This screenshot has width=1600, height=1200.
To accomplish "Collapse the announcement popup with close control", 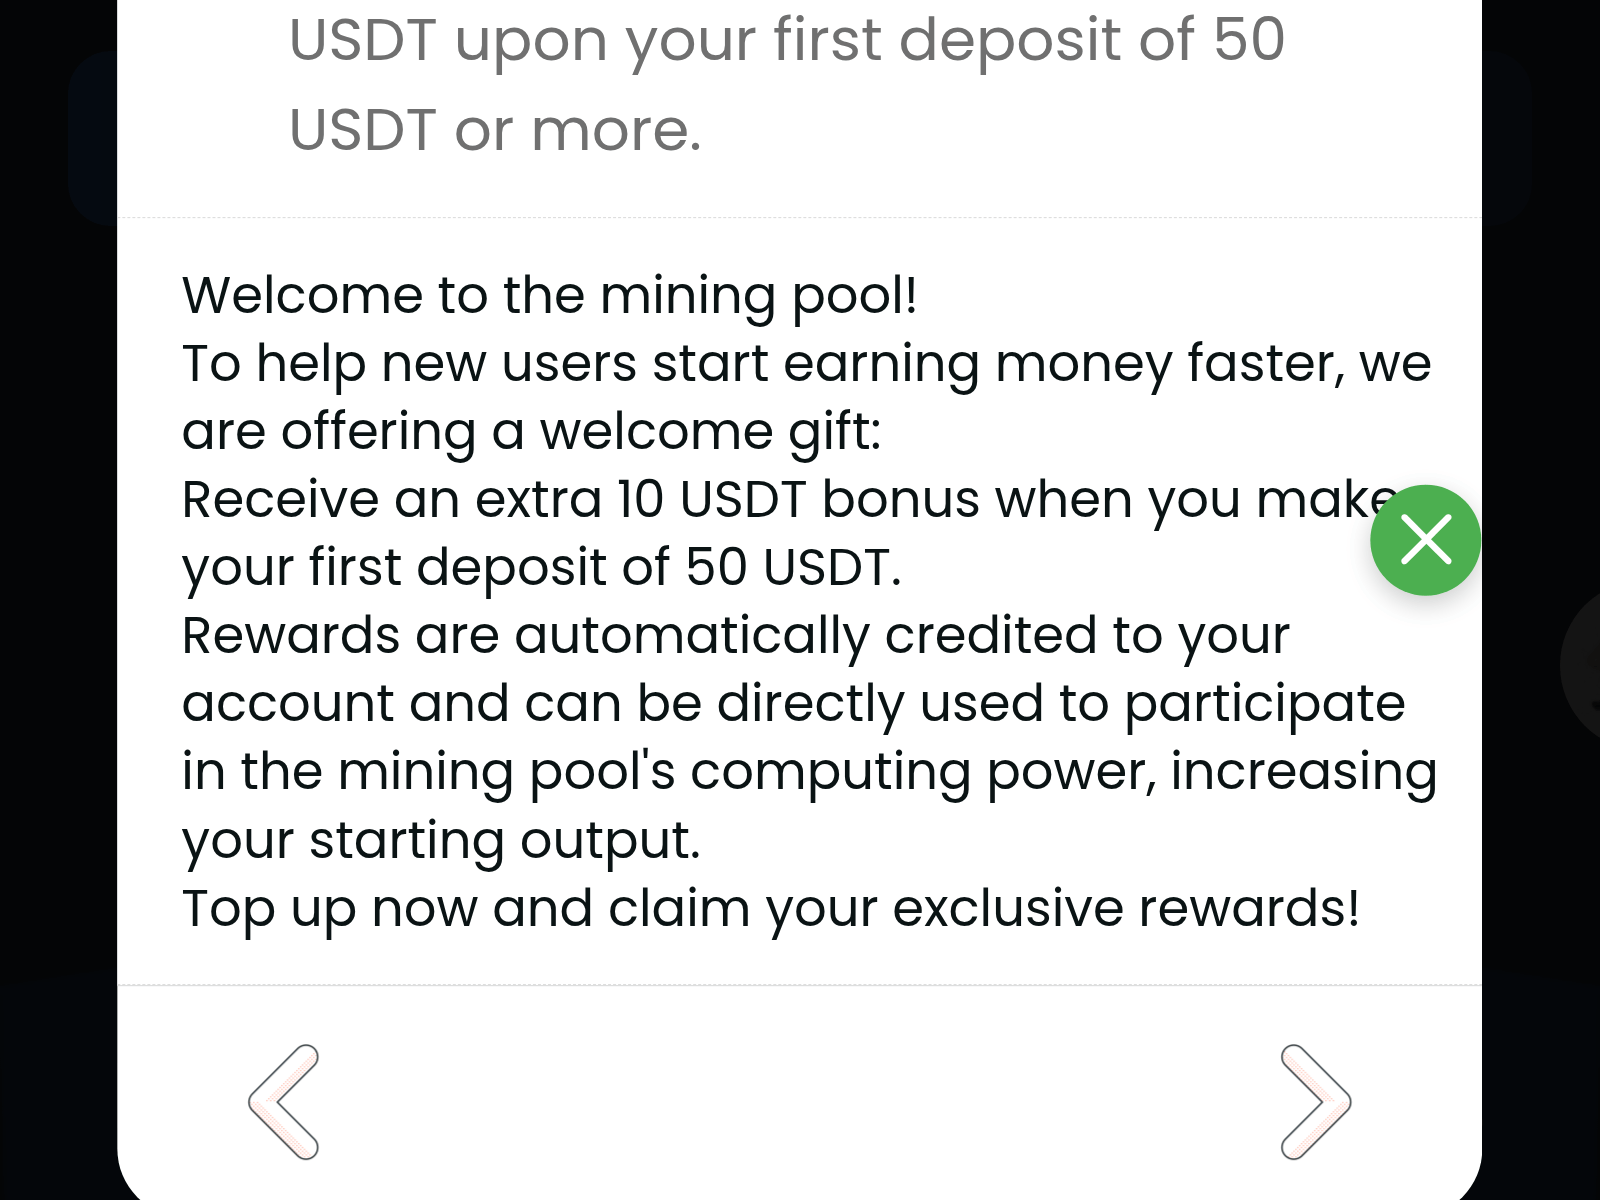I will pos(1425,541).
